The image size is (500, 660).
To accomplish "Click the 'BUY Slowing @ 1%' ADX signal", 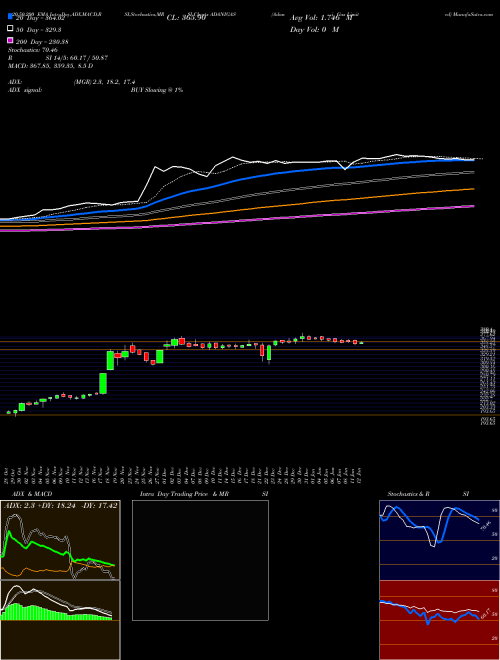I will click(x=157, y=90).
